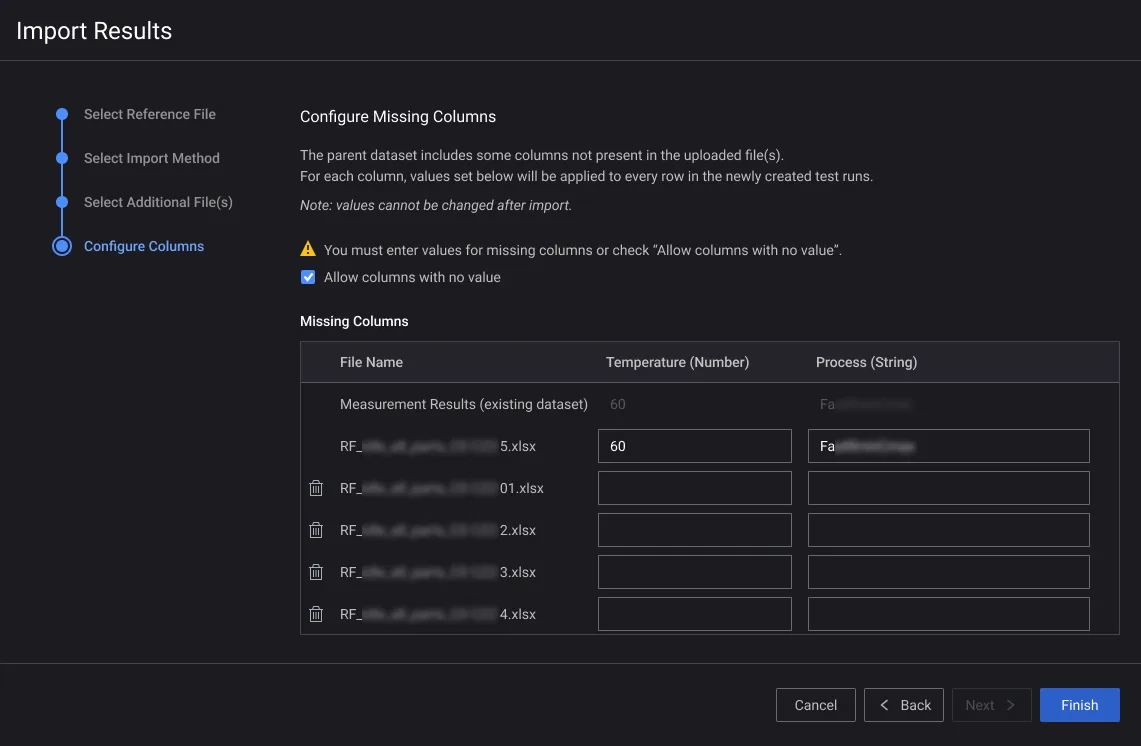
Task: Click the Back button
Action: tap(903, 705)
